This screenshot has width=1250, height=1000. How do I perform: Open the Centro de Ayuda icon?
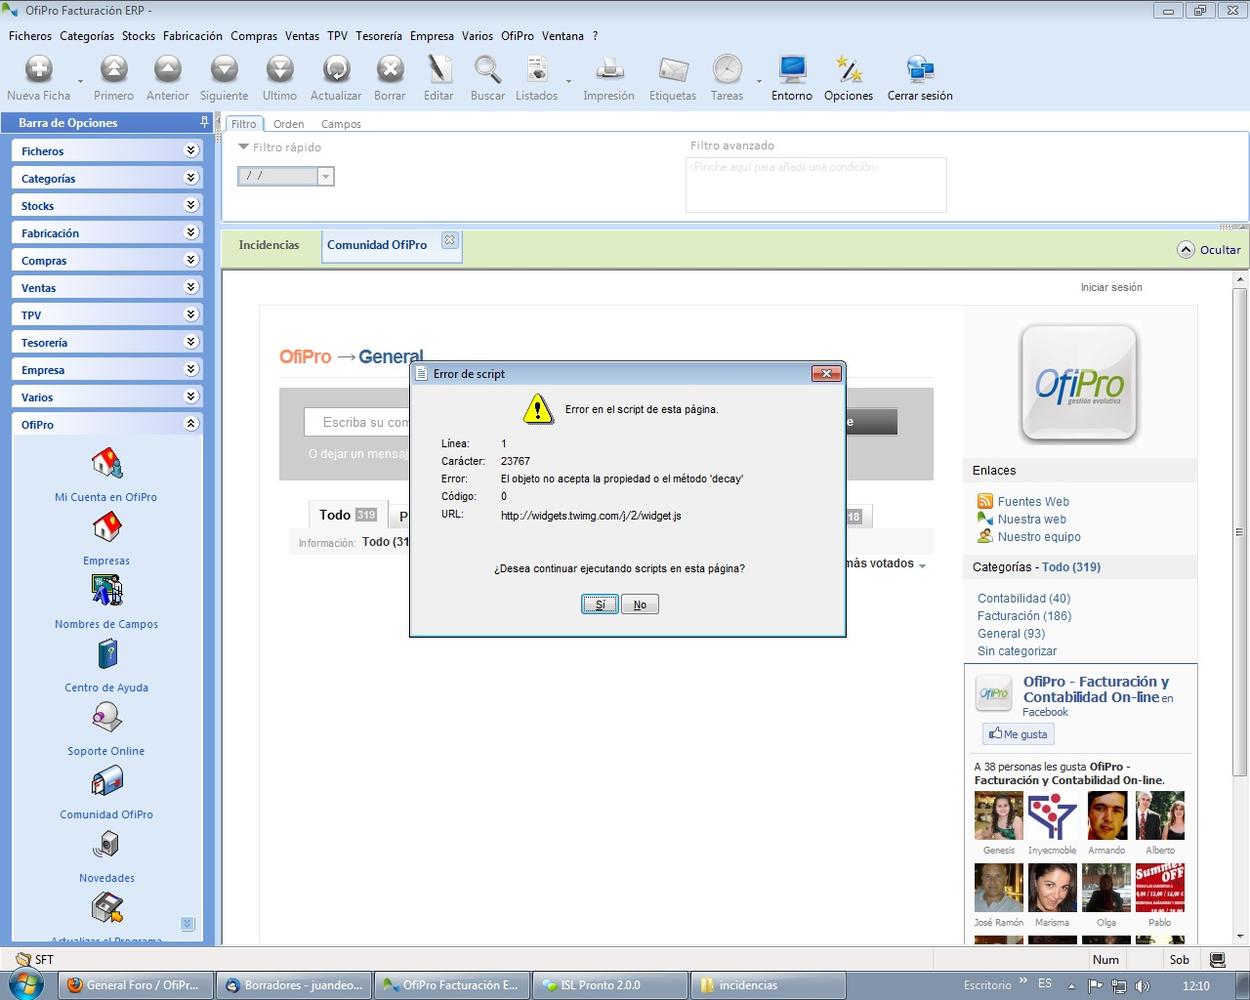pyautogui.click(x=107, y=655)
